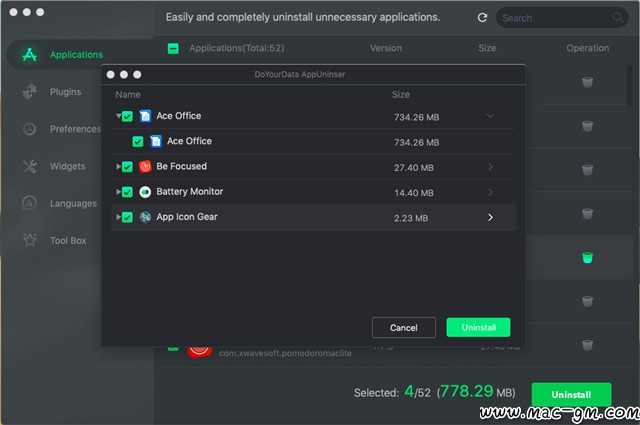Collapse the Ace Office disclosure triangle

(118, 116)
